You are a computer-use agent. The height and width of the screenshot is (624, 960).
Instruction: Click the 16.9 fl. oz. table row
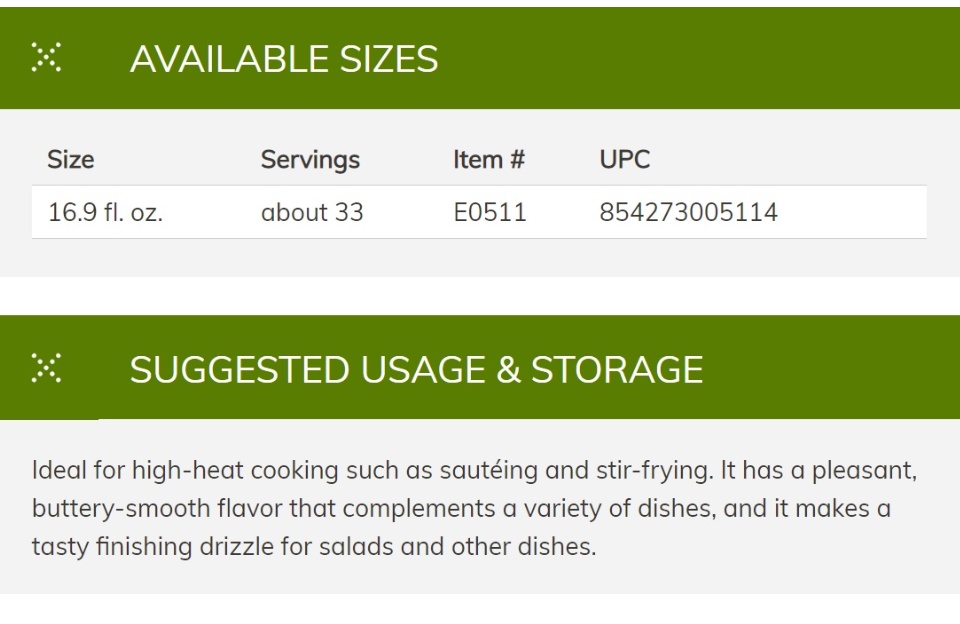pyautogui.click(x=479, y=212)
